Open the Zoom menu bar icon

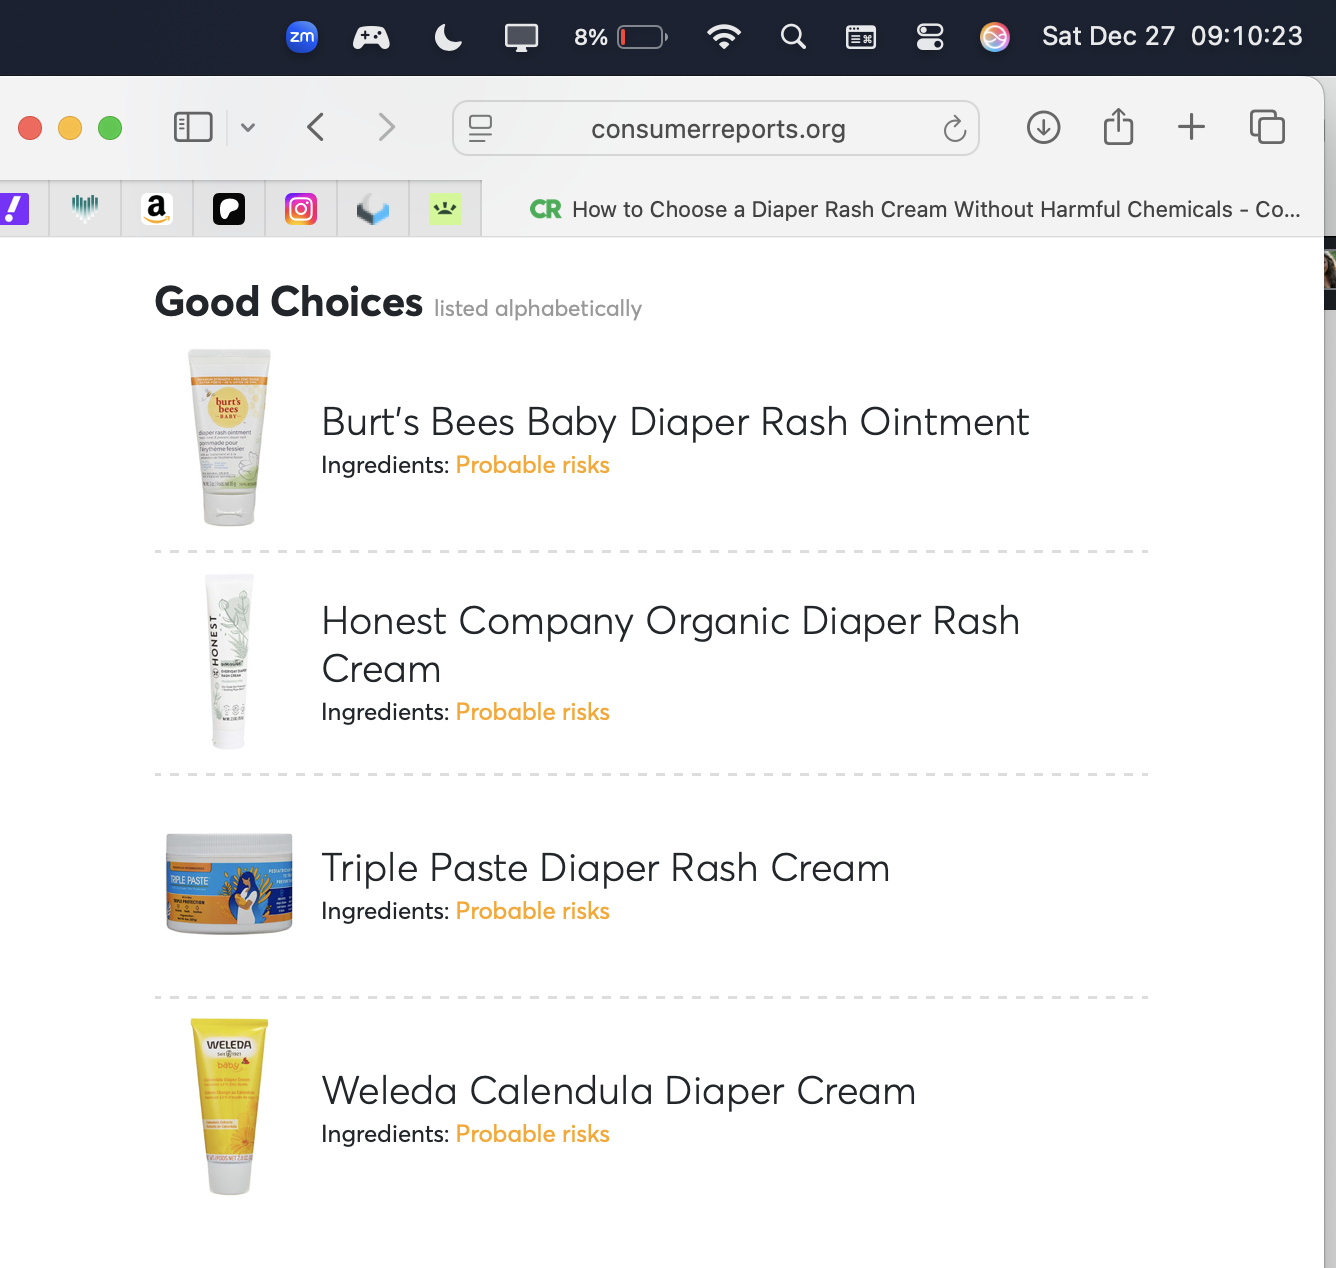pos(302,37)
